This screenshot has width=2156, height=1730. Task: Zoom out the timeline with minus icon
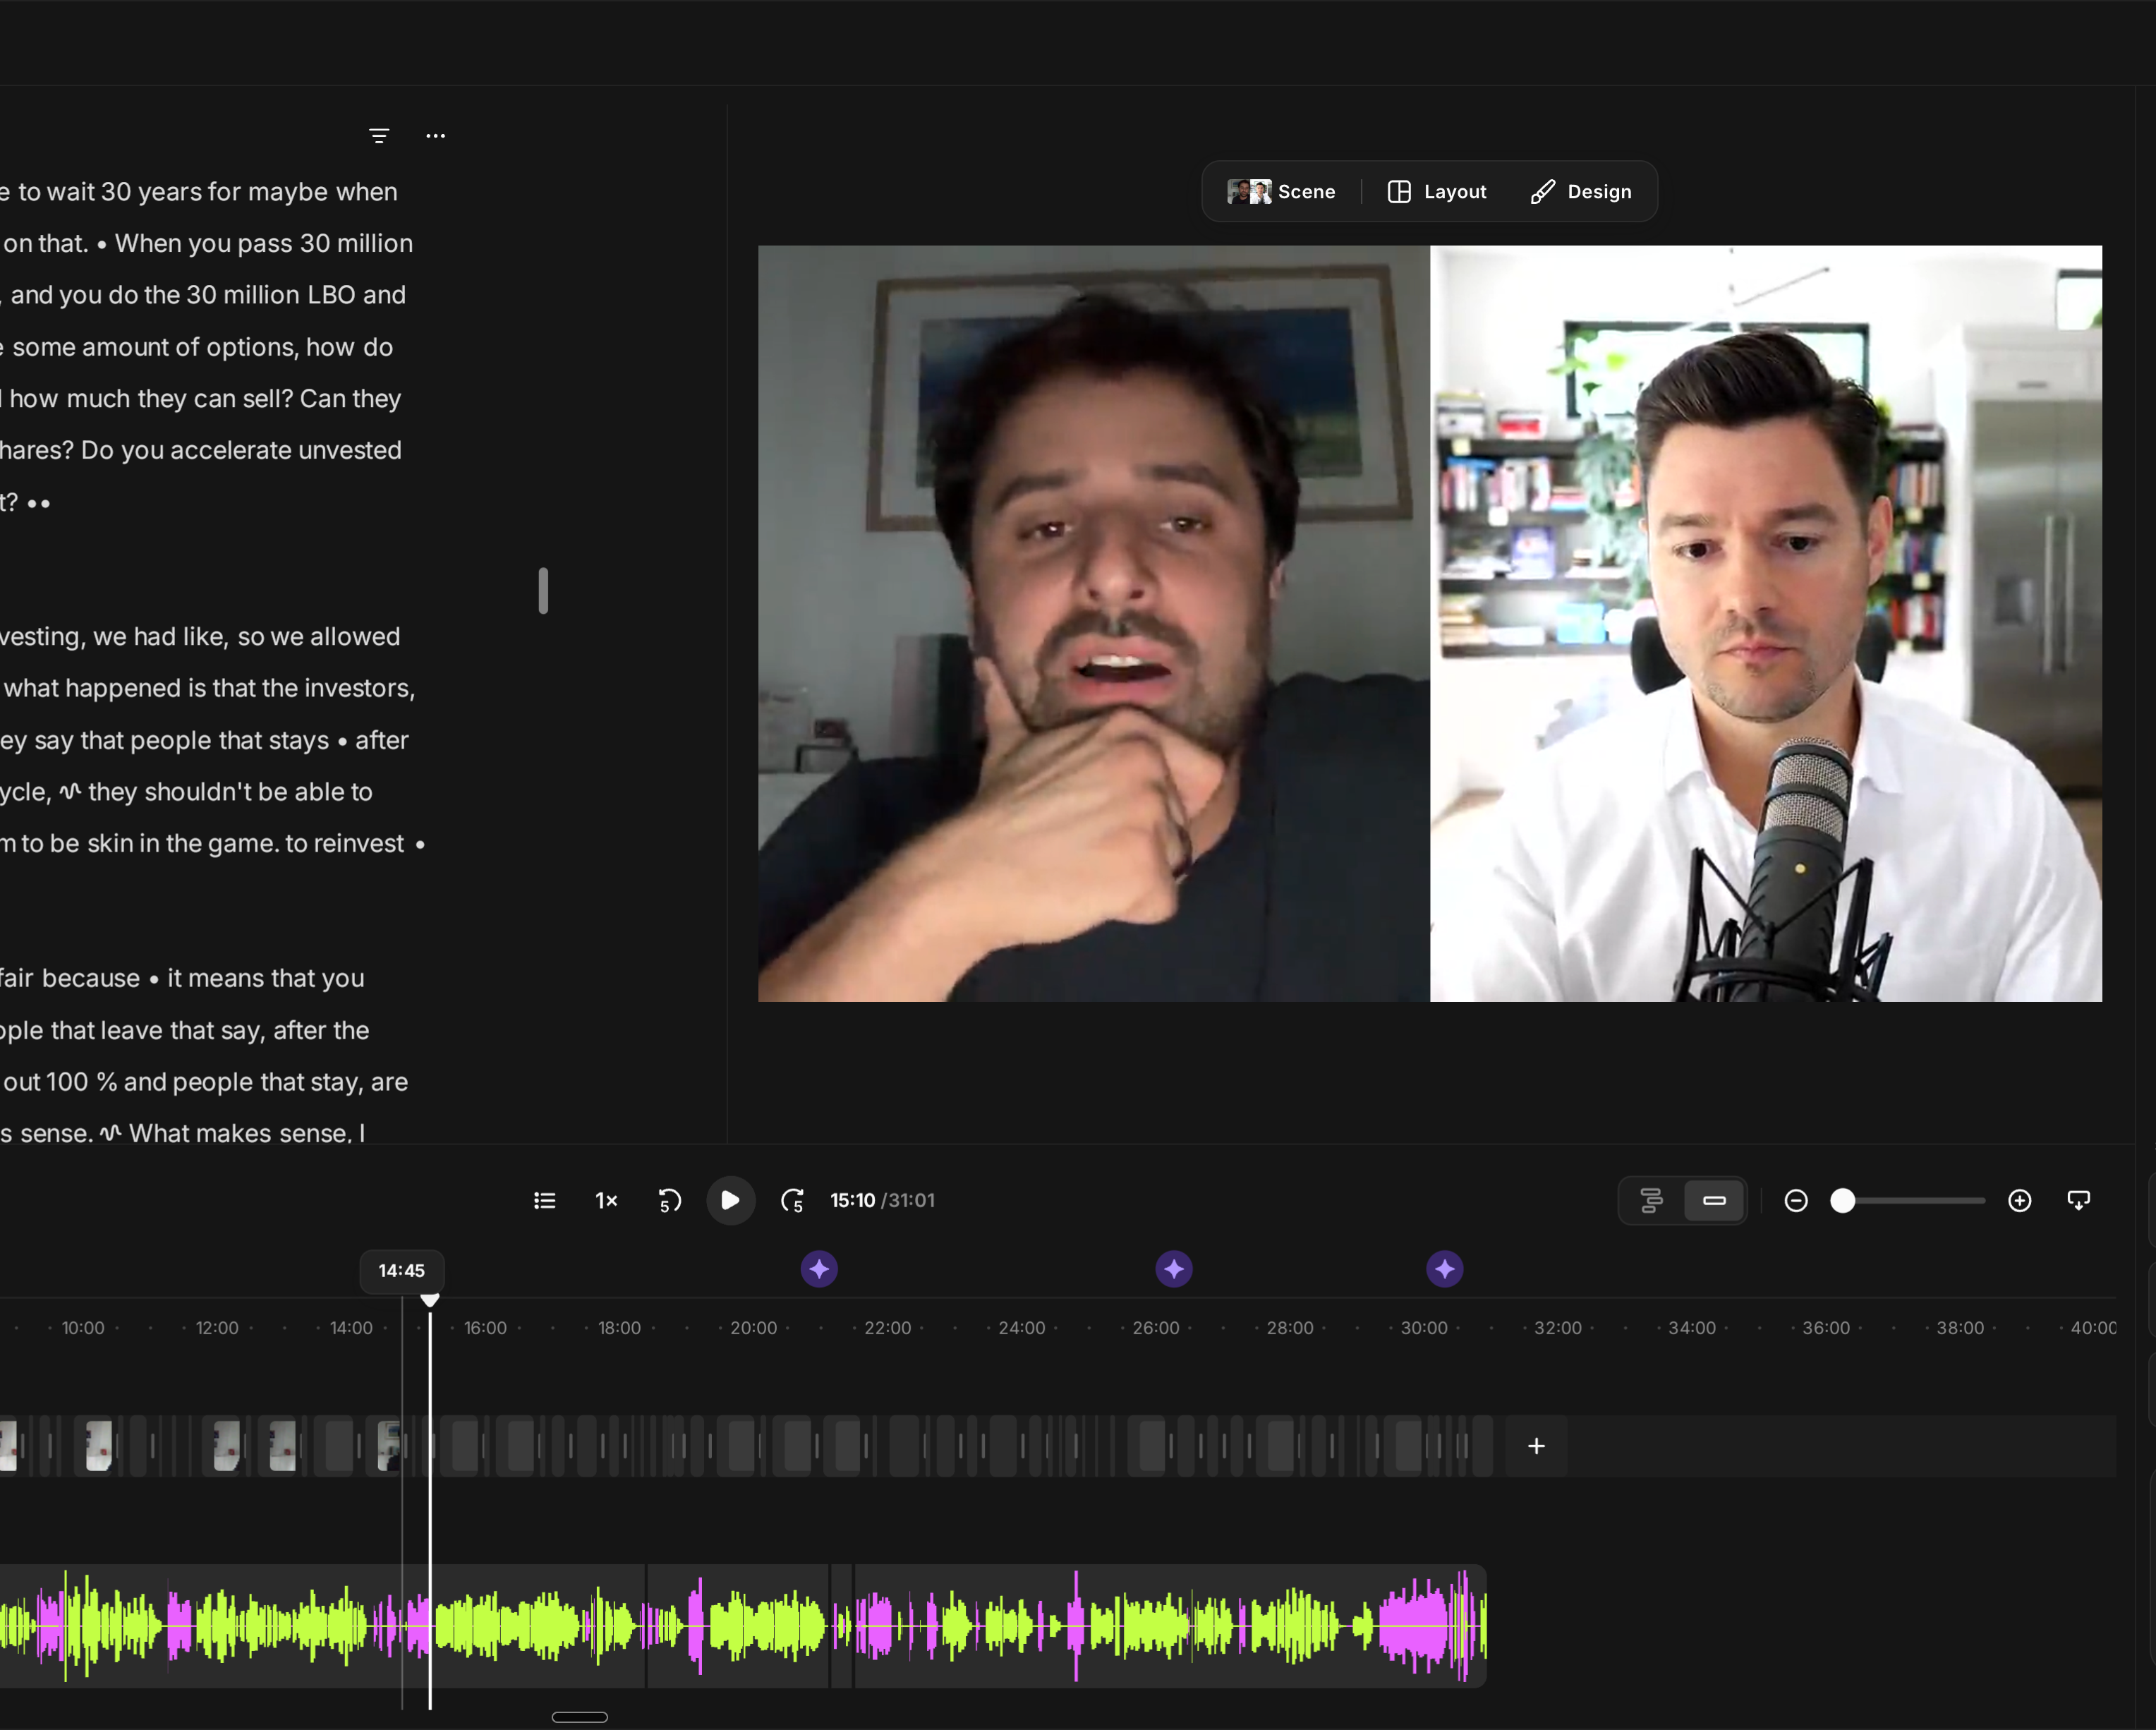[x=1796, y=1200]
